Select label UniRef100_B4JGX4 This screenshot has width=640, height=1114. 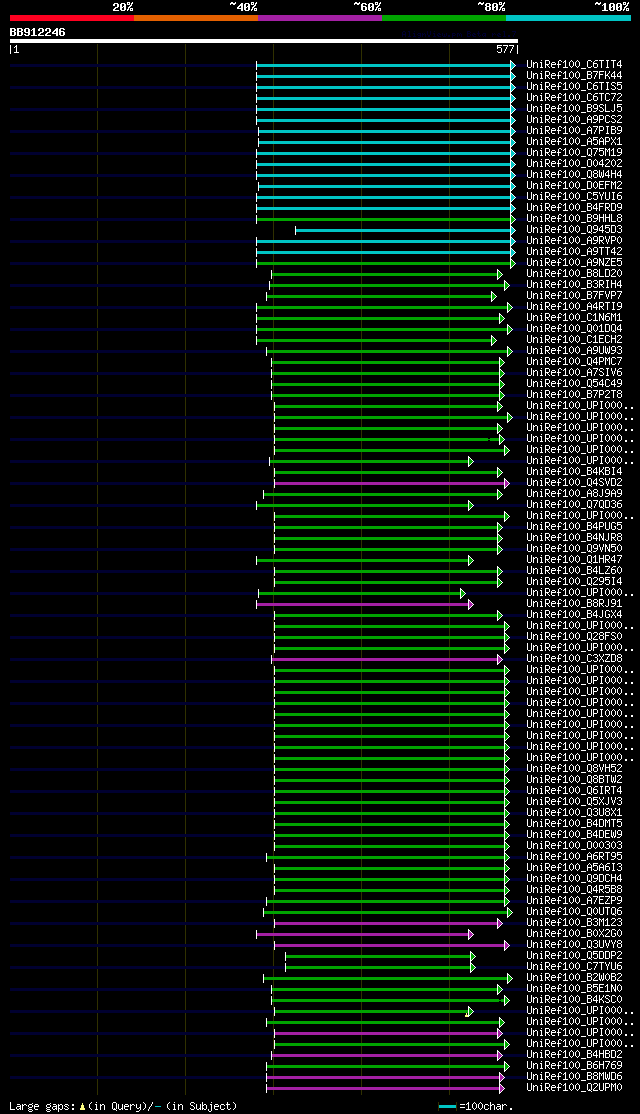[x=574, y=615]
